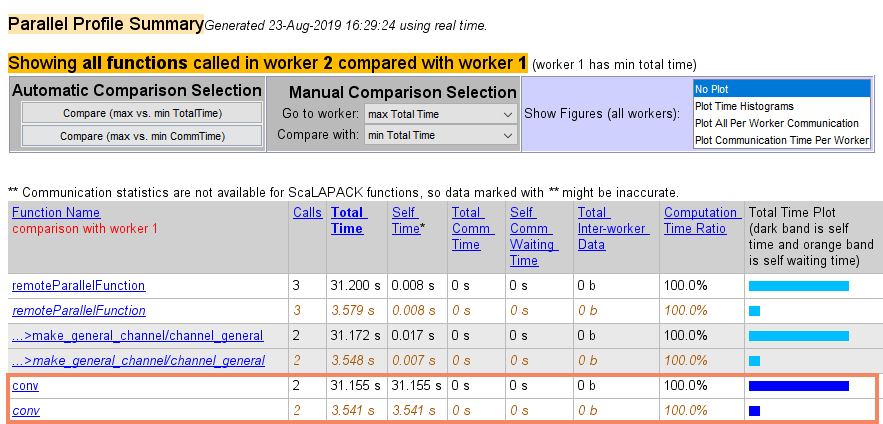Viewport: 883px width, 424px height.
Task: Open make_general_channel/channel_general function link
Action: (137, 336)
